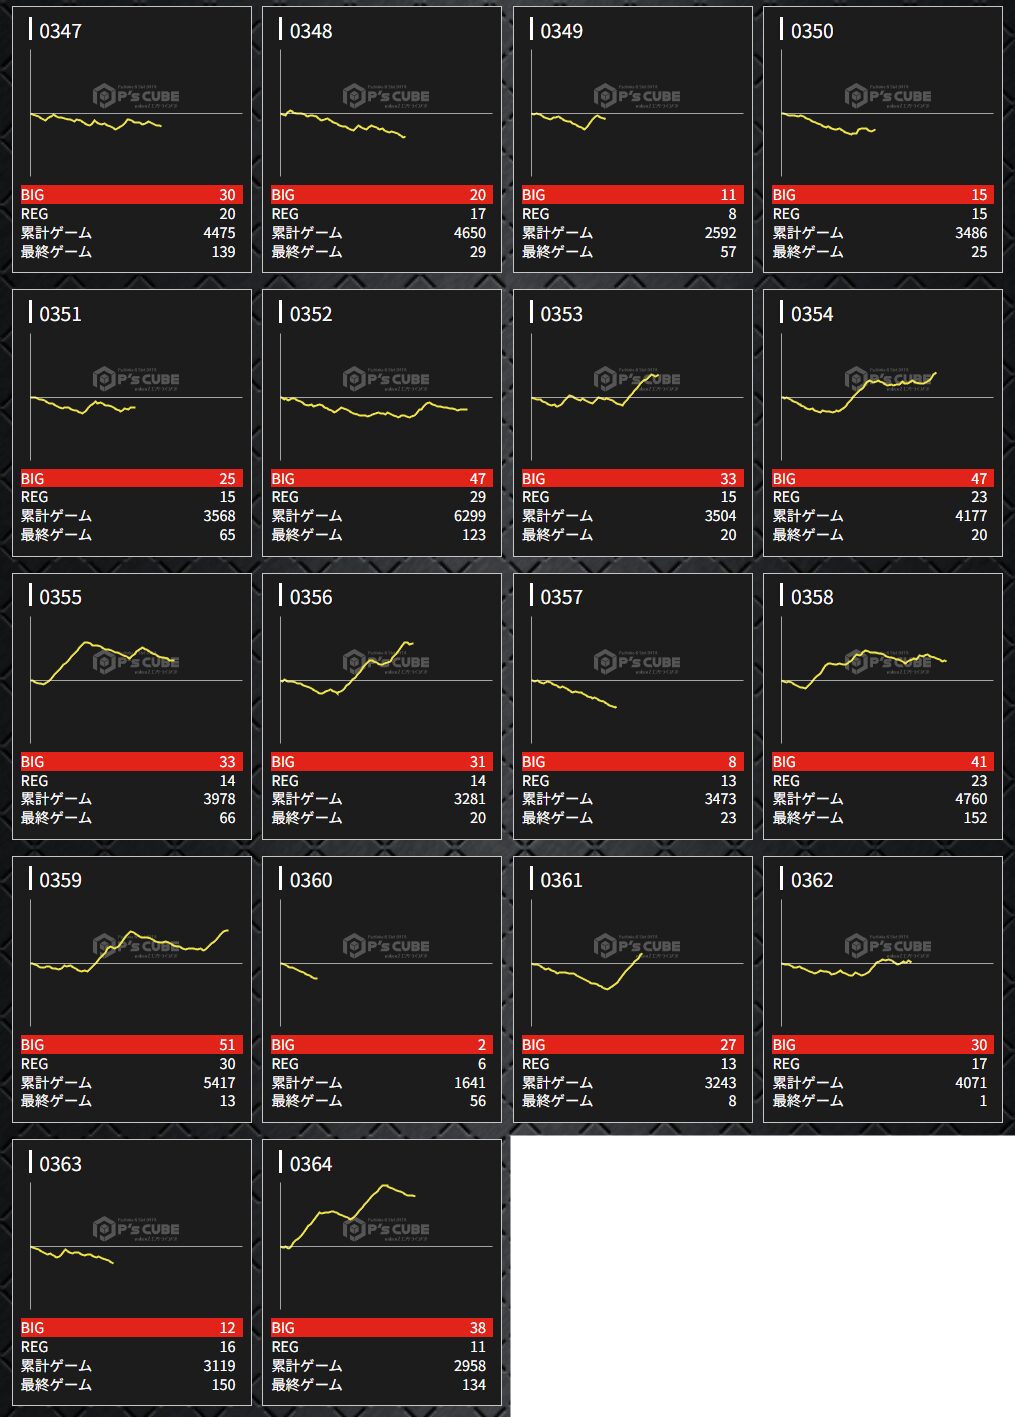Select the machine 0348 data card
Image resolution: width=1015 pixels, height=1417 pixels.
tap(382, 139)
